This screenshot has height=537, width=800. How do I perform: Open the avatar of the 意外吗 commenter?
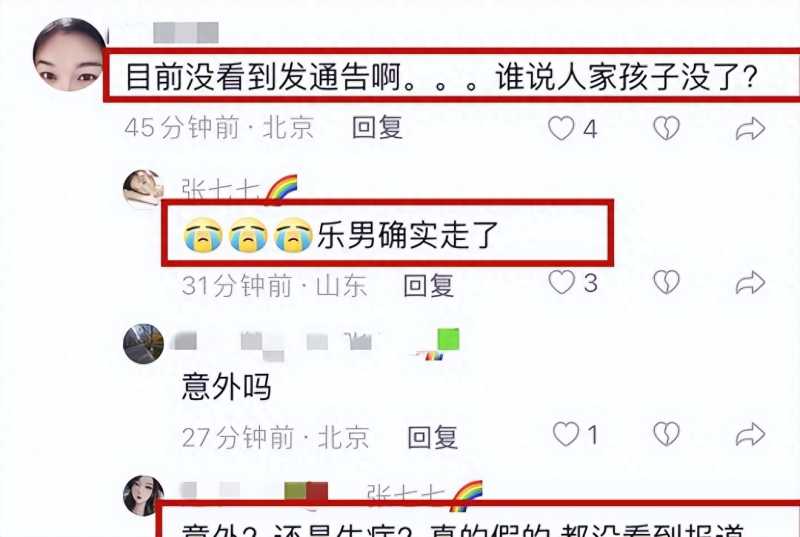143,343
